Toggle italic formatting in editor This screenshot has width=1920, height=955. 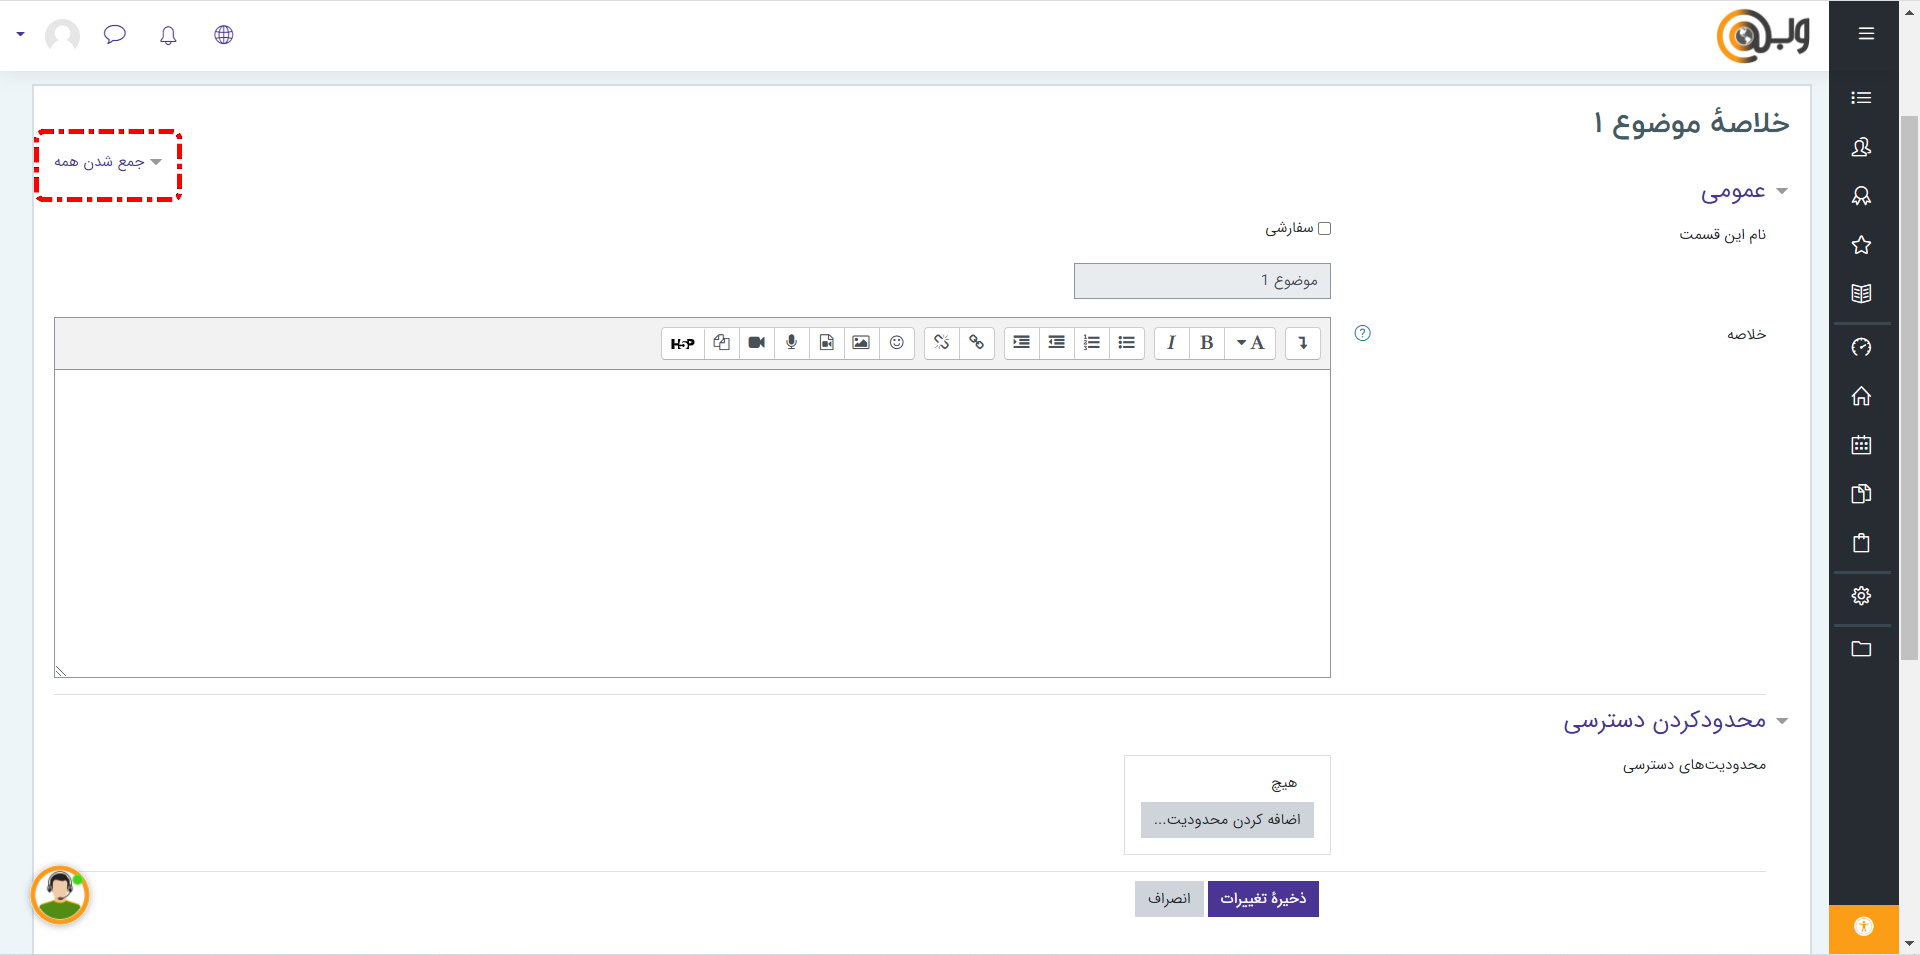coord(1171,343)
